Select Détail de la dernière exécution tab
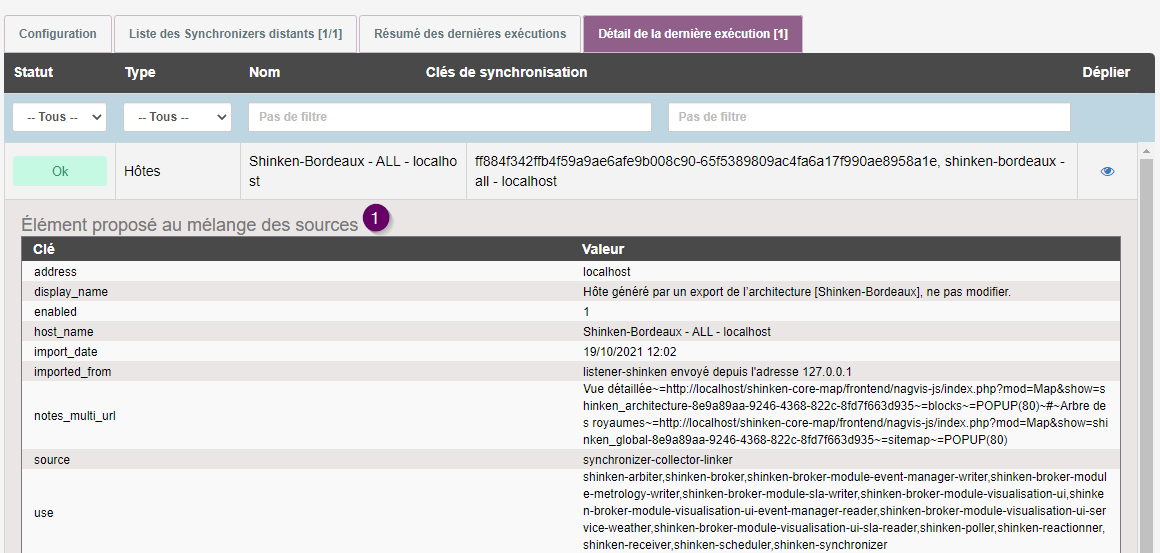Image resolution: width=1160 pixels, height=553 pixels. [692, 34]
